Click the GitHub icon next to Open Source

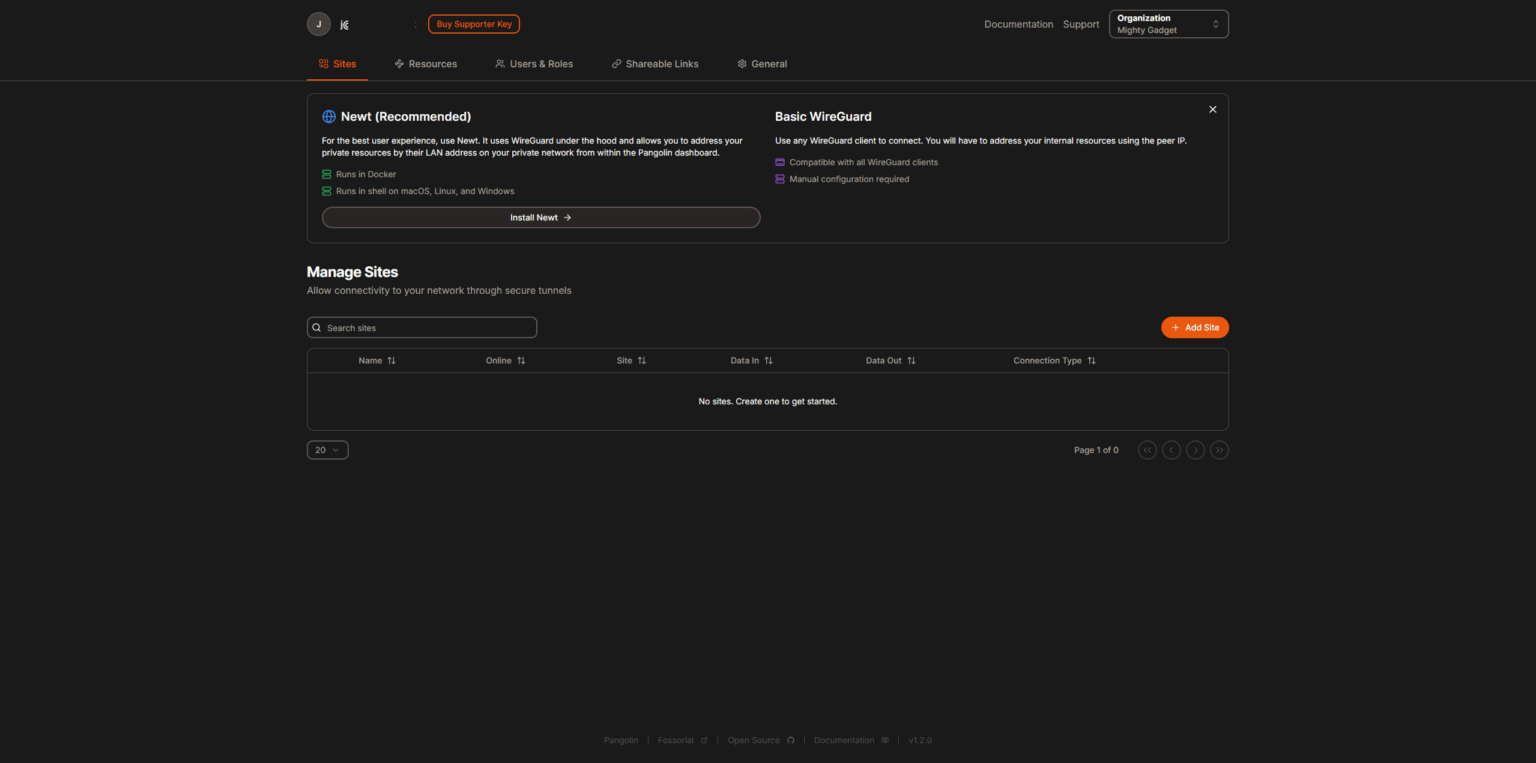(791, 740)
